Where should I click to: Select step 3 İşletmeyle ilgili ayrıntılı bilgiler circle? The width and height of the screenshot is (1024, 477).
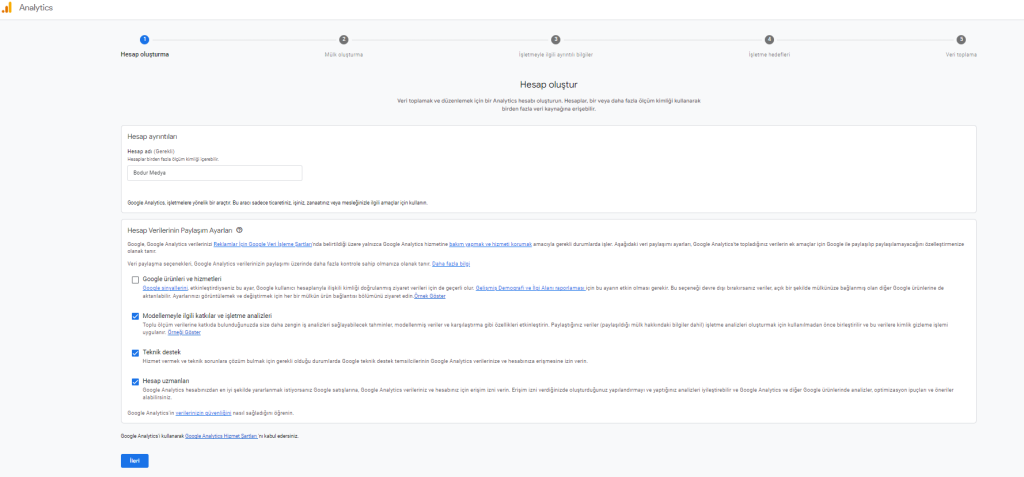[x=555, y=40]
